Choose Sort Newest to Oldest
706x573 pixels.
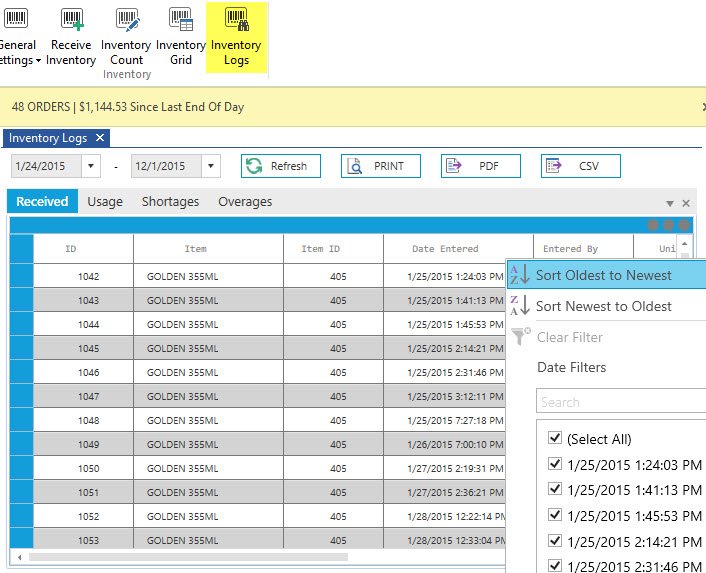(603, 306)
